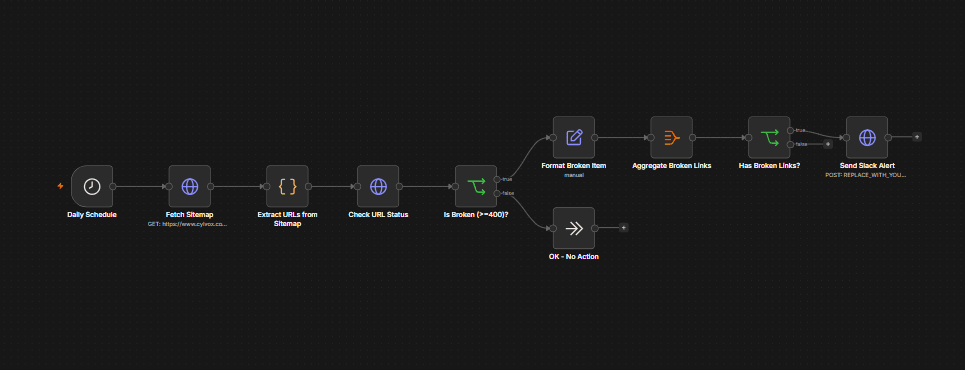Add node after OK - No Action
965x370 pixels.
tap(623, 228)
